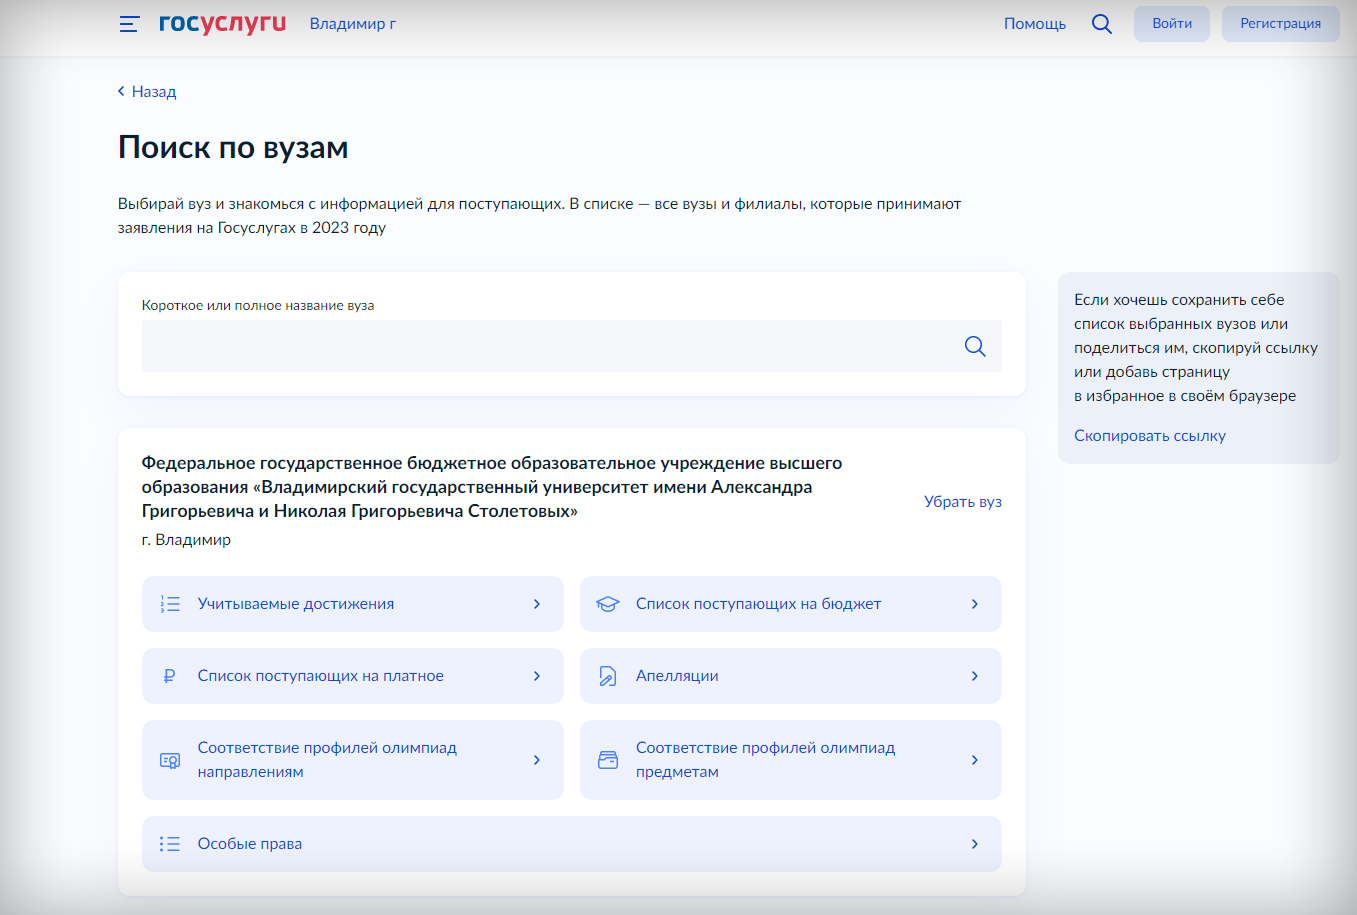This screenshot has width=1357, height=915.
Task: Focus the university name search field
Action: 572,346
